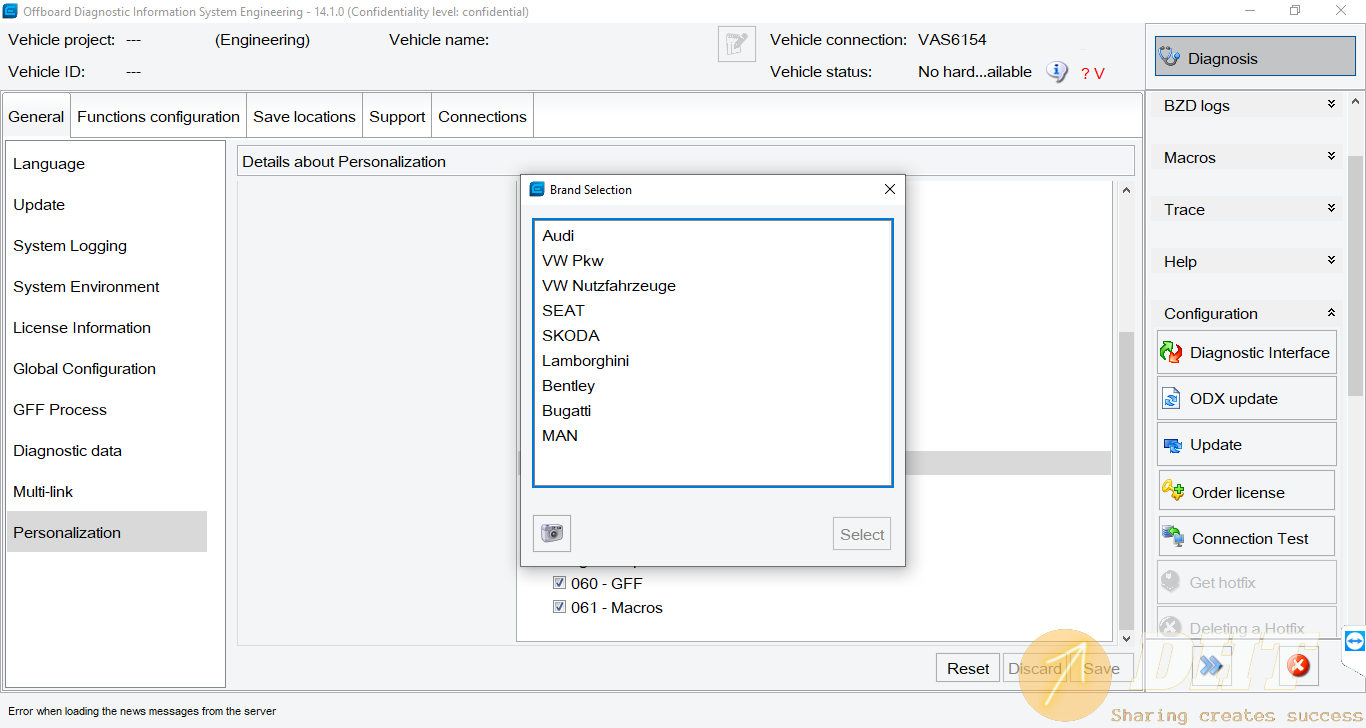Toggle the 060 - GFF checkbox
The height and width of the screenshot is (728, 1366).
click(x=560, y=583)
